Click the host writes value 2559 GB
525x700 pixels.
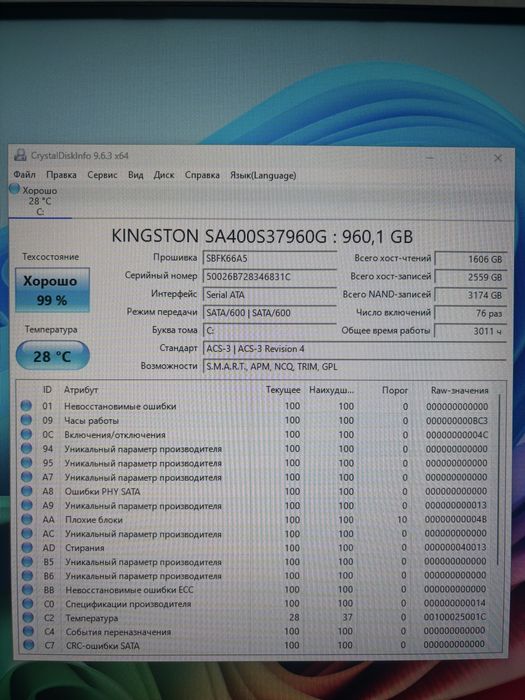point(471,277)
